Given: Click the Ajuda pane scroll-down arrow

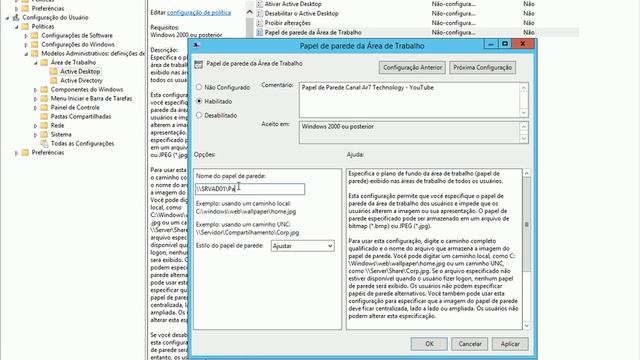Looking at the screenshot, I should pos(527,325).
